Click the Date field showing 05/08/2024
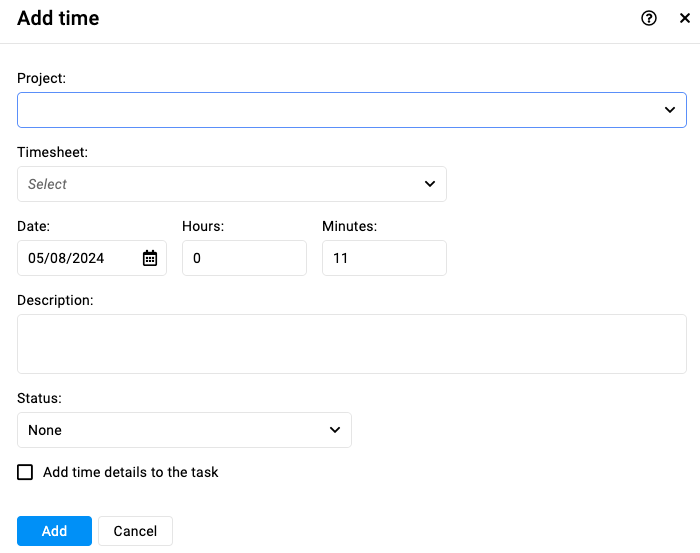This screenshot has width=700, height=553. coord(92,258)
